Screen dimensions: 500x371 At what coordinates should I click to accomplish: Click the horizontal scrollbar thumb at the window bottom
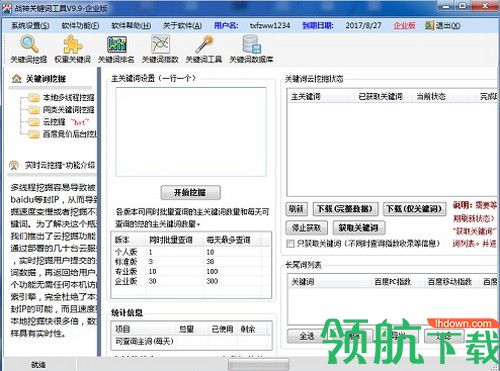(258, 365)
